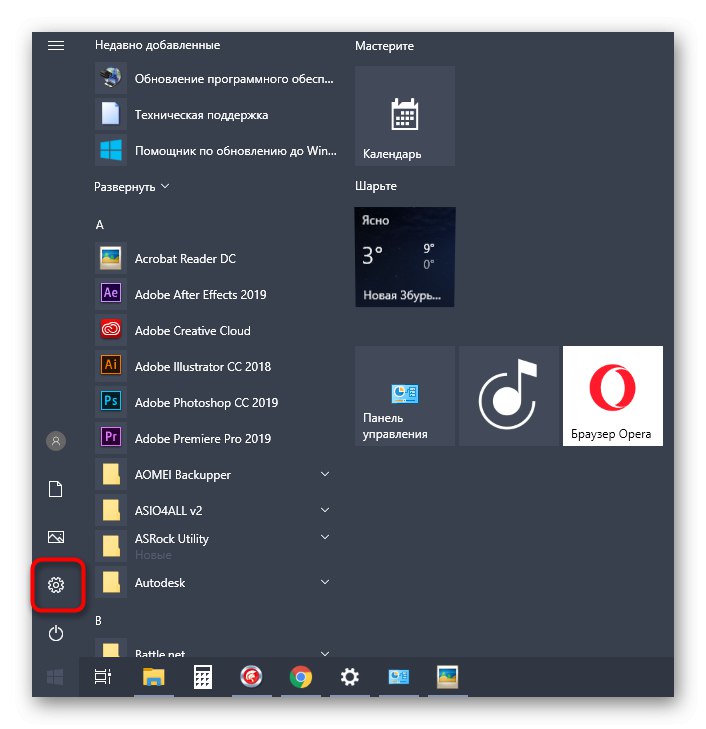Screen dimensions: 706x729
Task: Click the letter B section header
Action: [x=99, y=621]
